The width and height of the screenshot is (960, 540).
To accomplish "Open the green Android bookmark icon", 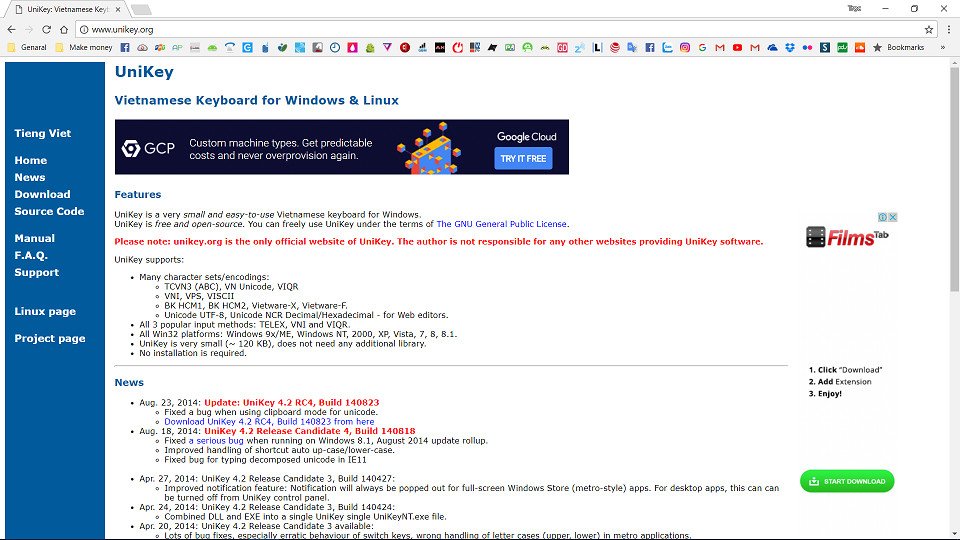I will [x=212, y=48].
